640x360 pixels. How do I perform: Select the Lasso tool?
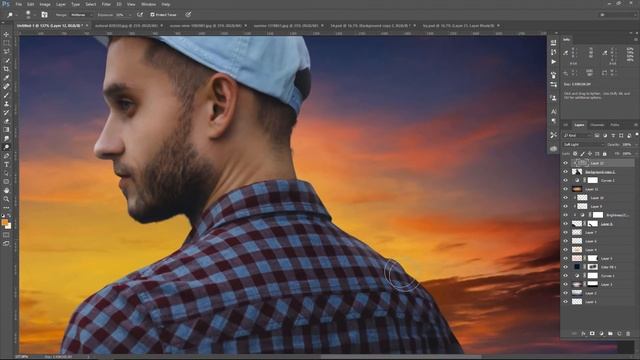point(6,51)
